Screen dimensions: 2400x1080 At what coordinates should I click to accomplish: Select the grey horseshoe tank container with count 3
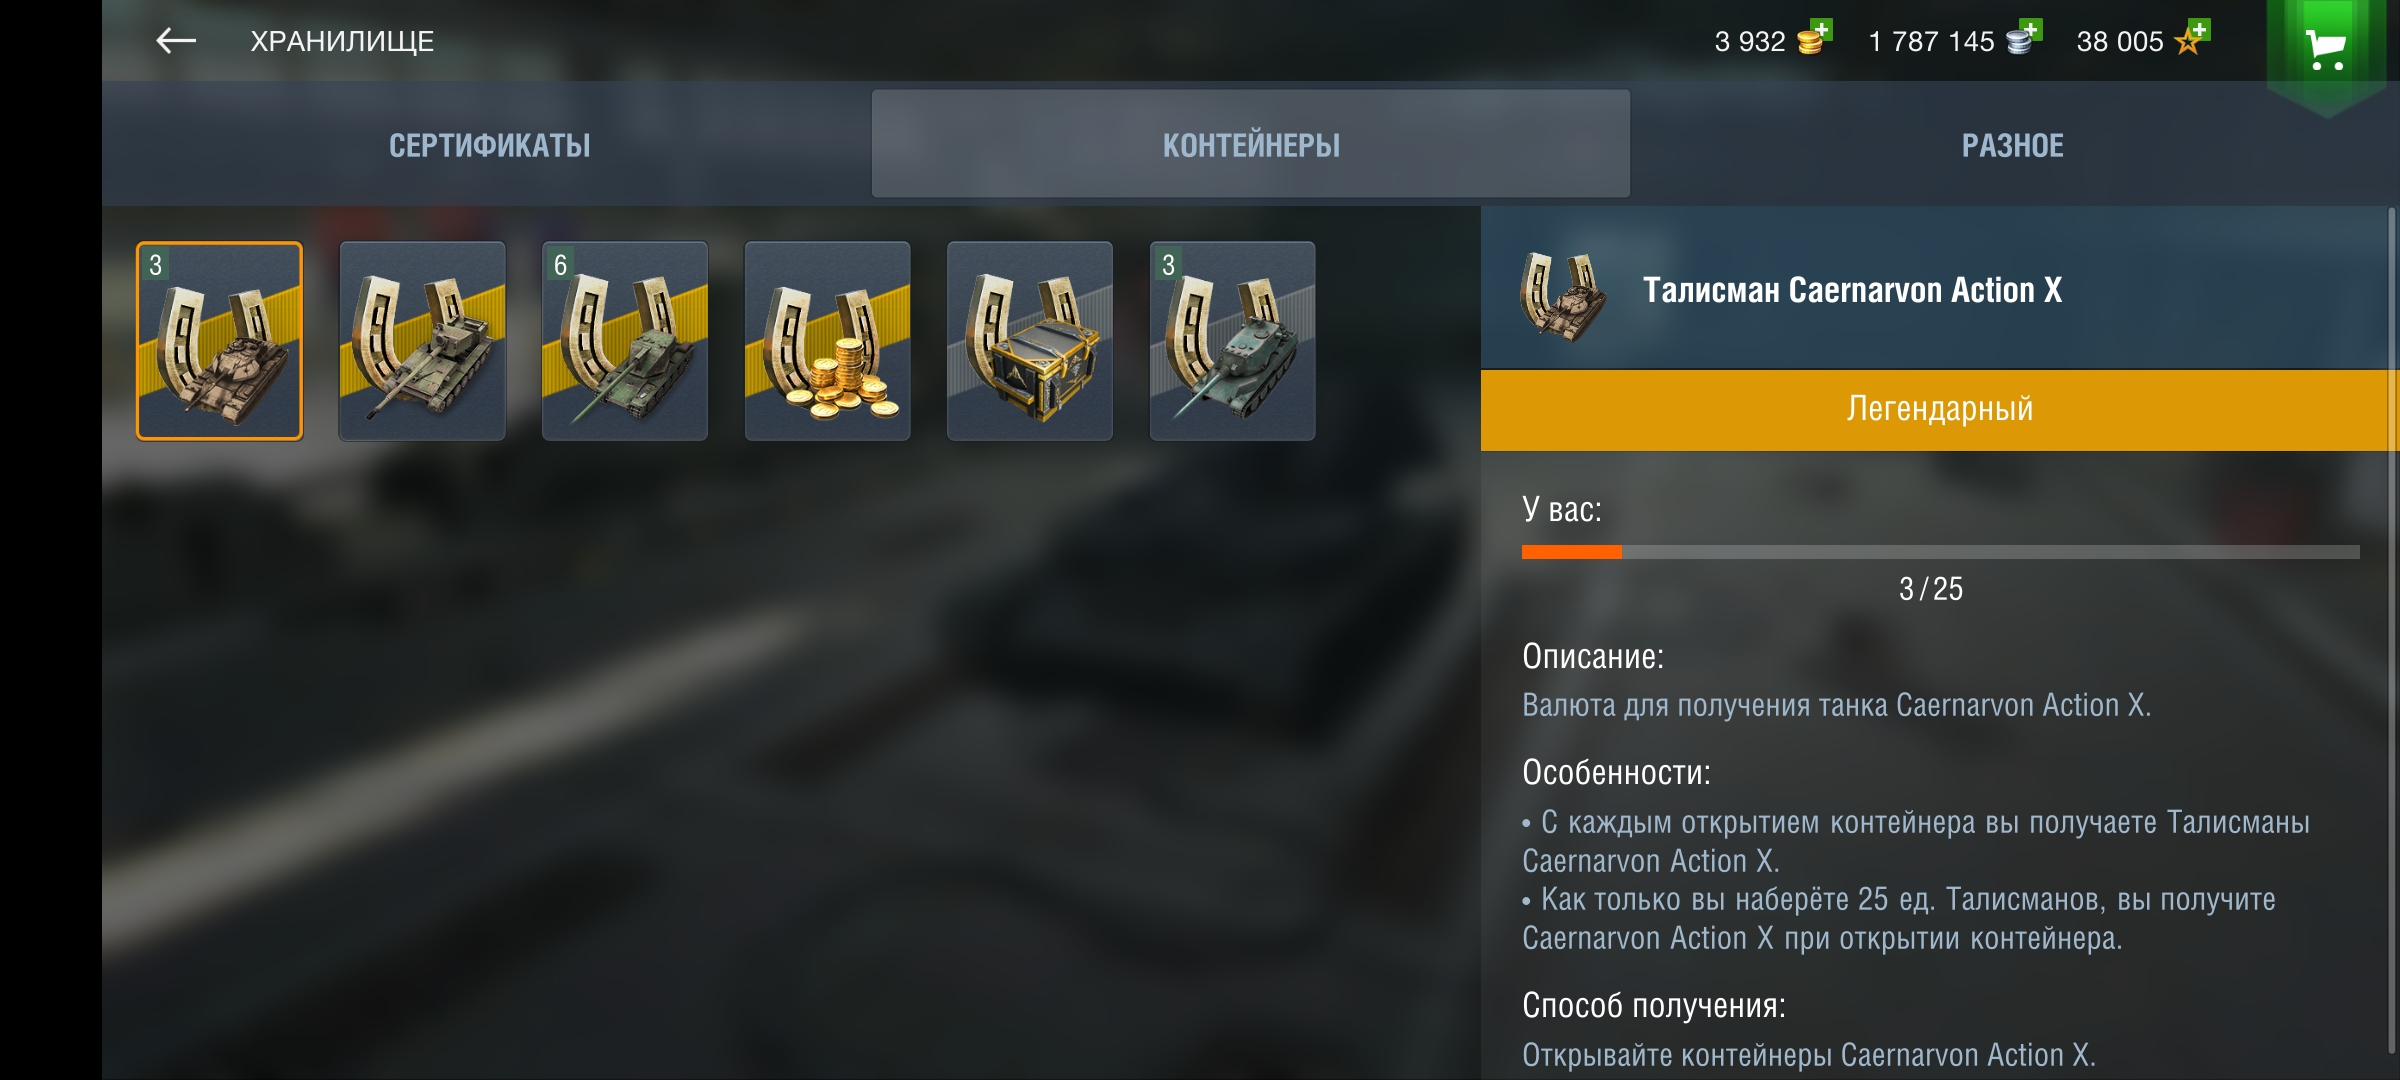pos(1232,341)
